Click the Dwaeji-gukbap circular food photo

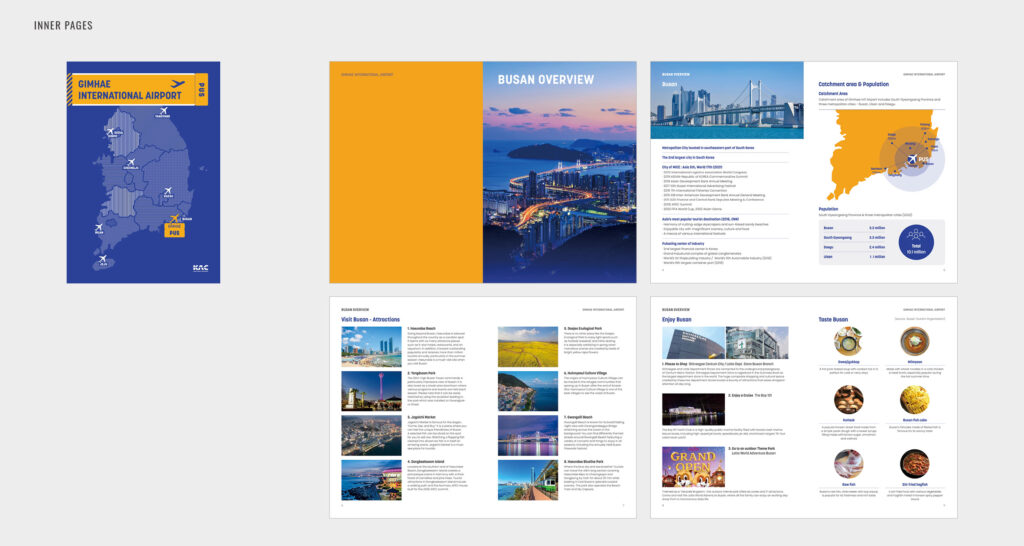tap(847, 341)
